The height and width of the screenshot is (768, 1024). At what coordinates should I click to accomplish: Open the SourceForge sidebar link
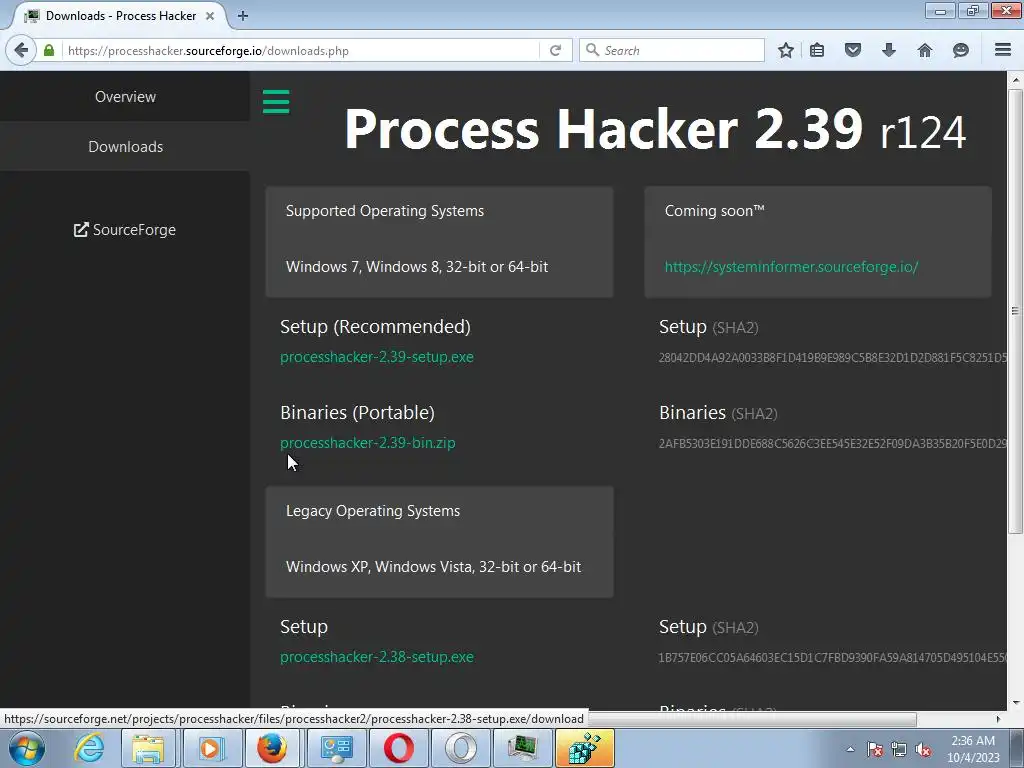point(125,230)
